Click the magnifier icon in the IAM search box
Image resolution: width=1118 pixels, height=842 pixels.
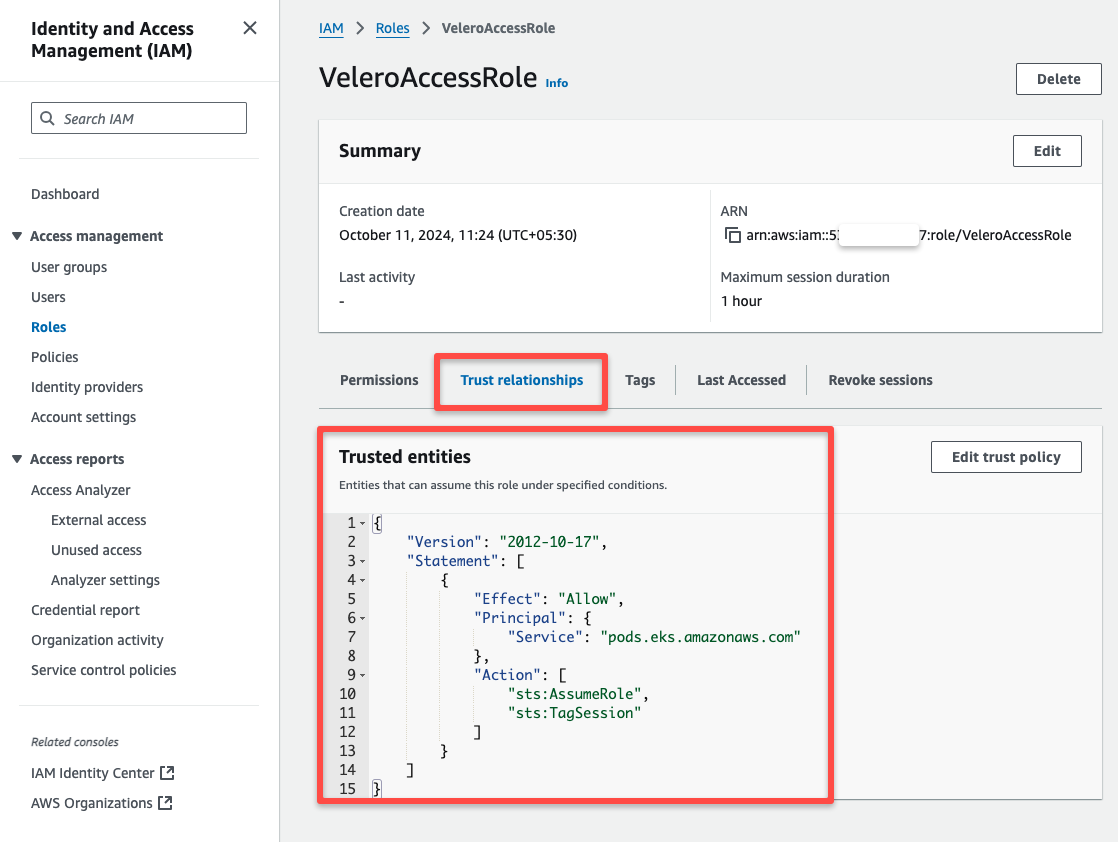click(47, 117)
